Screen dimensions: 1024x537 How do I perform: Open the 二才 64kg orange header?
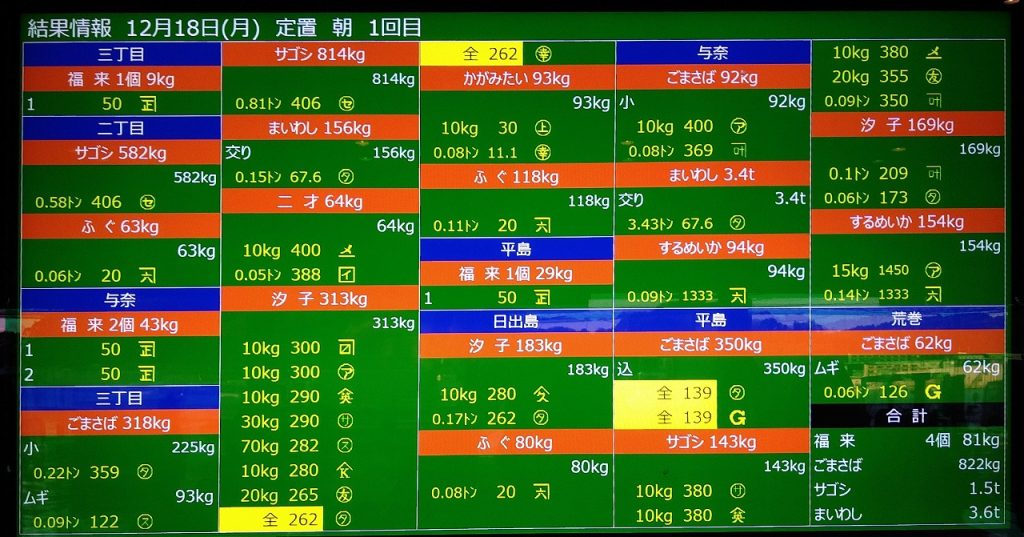click(x=319, y=201)
